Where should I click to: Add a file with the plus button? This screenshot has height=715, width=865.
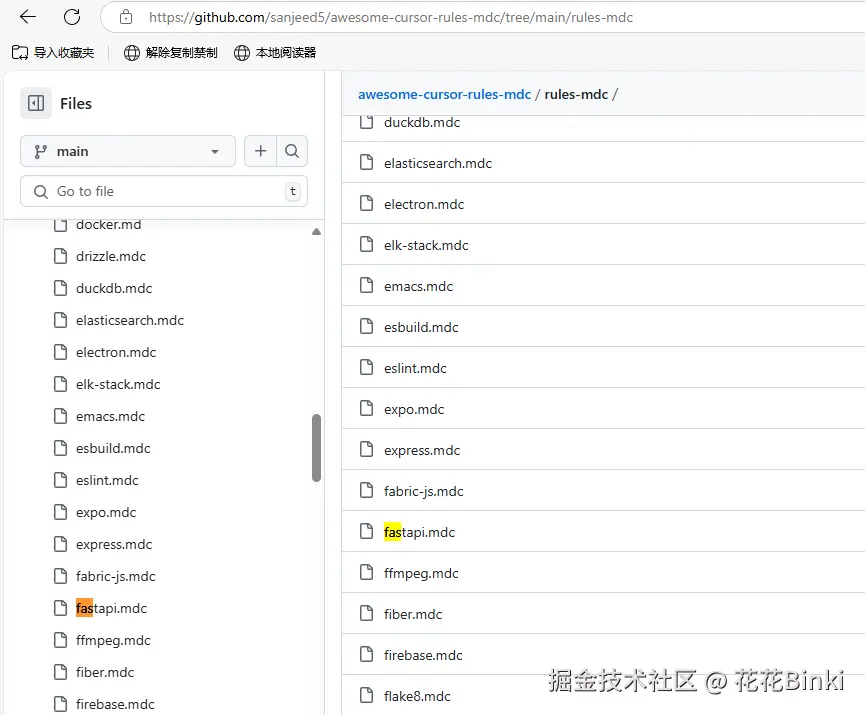(260, 151)
